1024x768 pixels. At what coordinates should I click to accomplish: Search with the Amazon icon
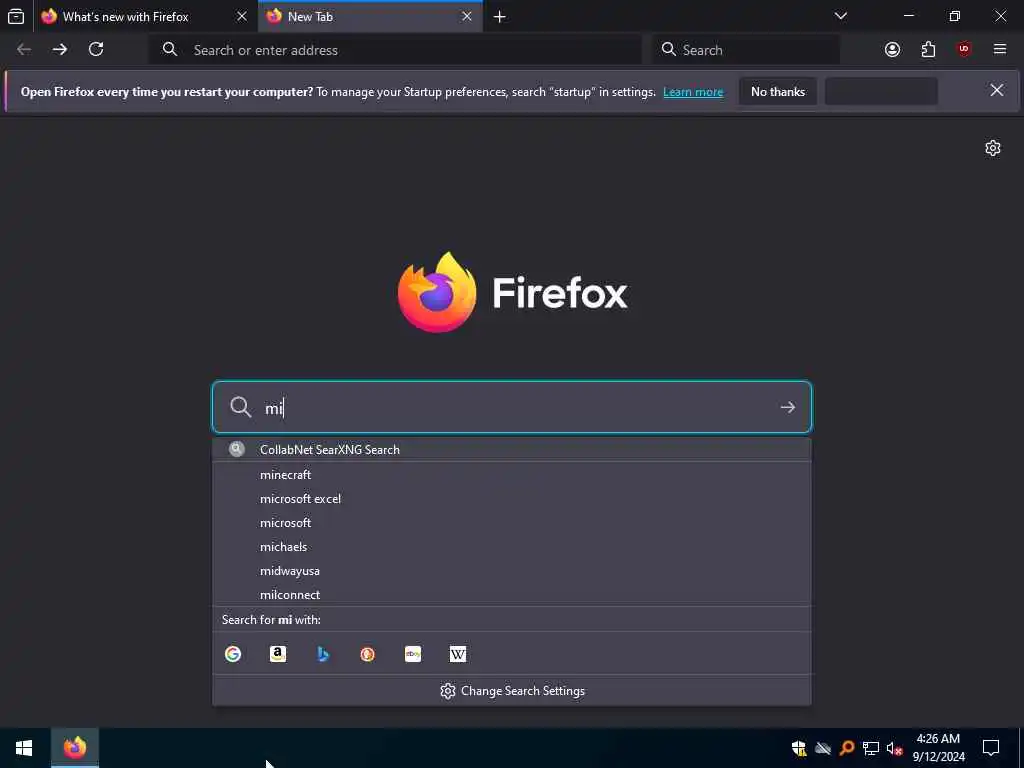click(x=278, y=654)
